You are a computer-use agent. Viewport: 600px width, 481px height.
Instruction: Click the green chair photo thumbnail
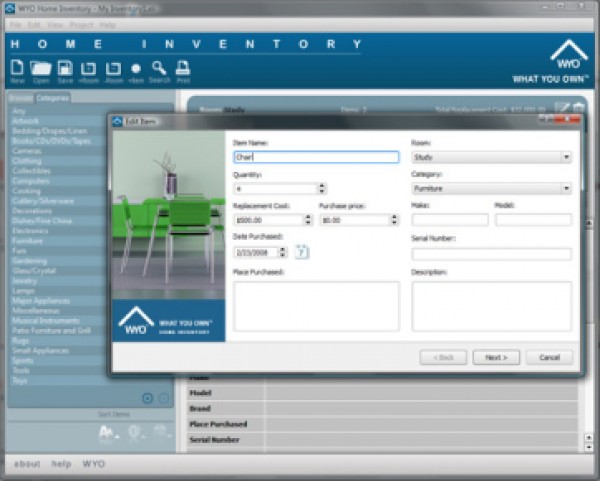click(x=169, y=215)
